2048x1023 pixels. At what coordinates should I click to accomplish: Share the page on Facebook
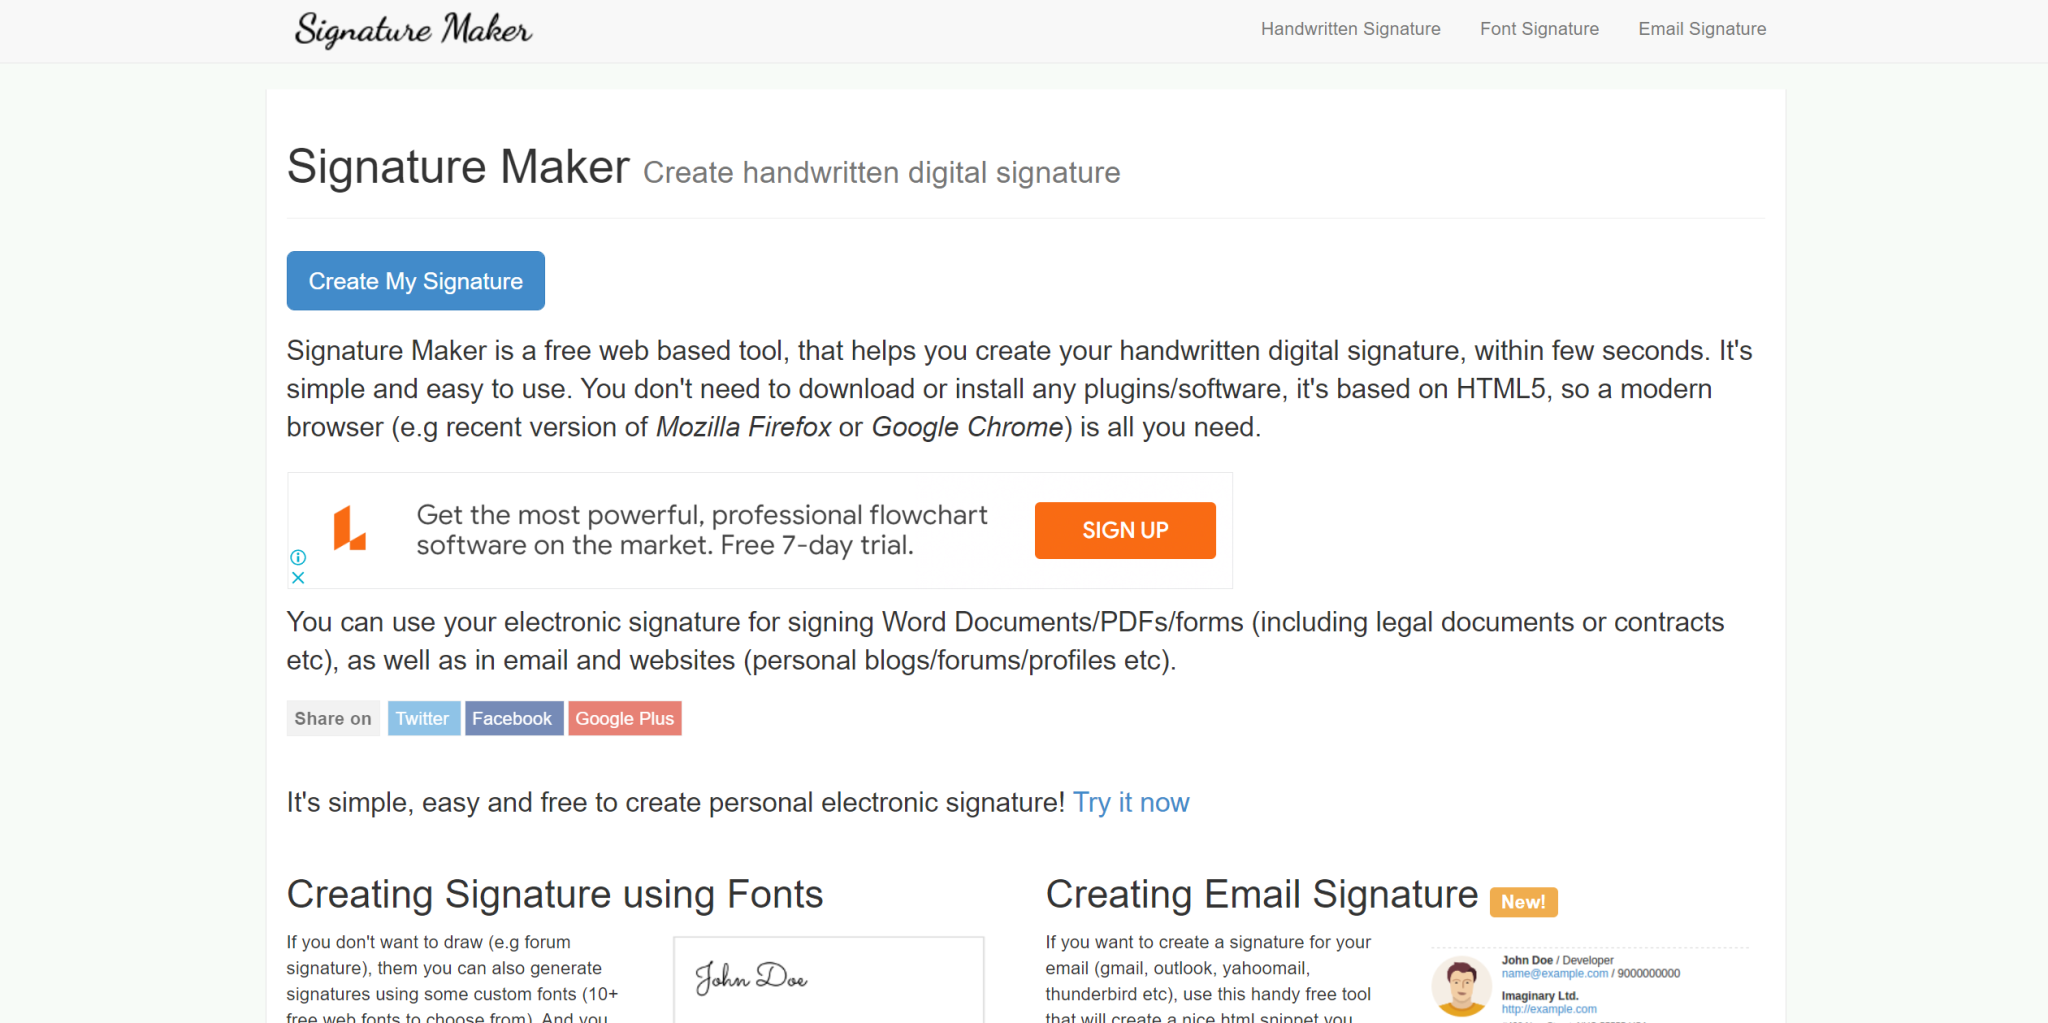tap(513, 718)
